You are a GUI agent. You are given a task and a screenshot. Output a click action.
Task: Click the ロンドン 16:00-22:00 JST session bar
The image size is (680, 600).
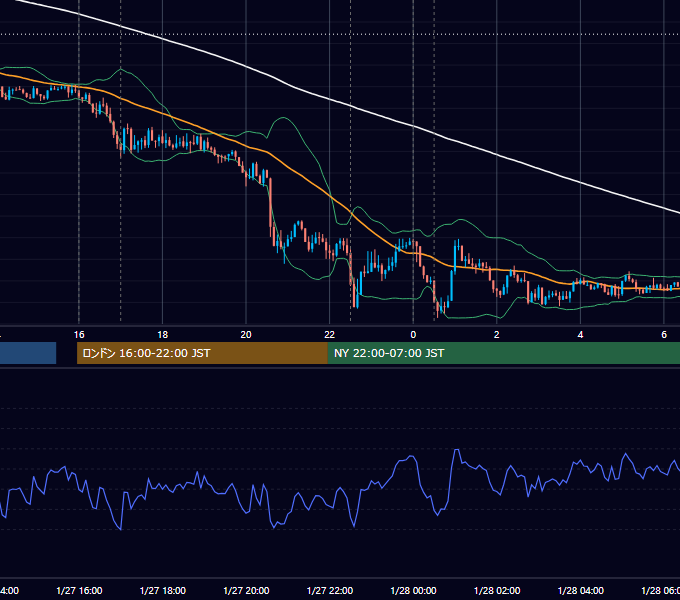coord(202,353)
